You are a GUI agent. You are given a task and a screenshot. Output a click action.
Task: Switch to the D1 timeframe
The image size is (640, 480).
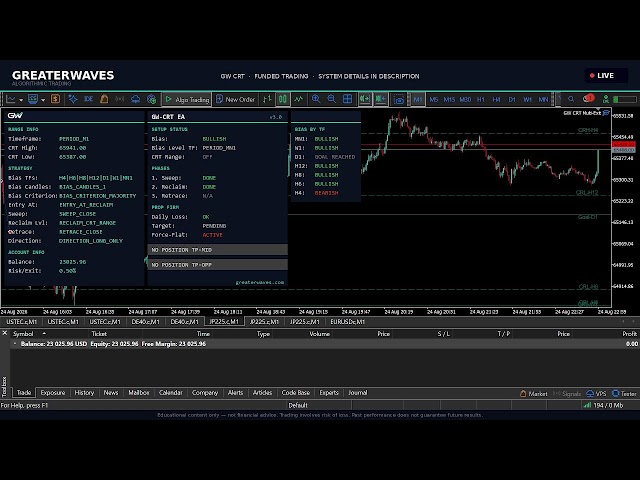512,99
